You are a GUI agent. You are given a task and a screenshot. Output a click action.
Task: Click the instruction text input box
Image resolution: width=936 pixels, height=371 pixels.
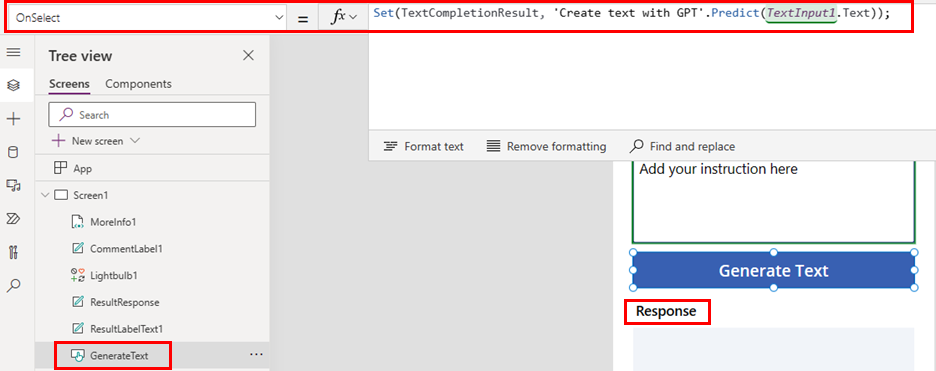click(774, 202)
